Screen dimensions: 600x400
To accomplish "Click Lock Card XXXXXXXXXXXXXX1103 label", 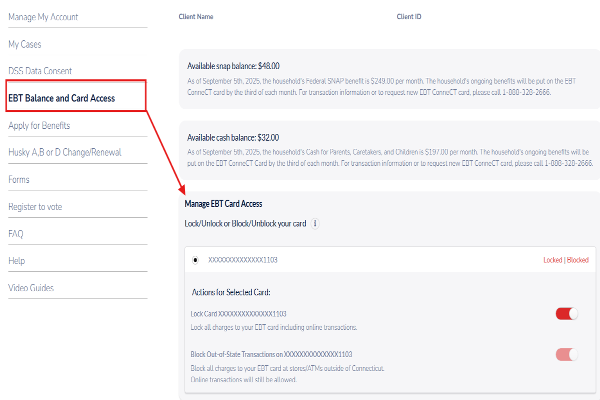I will 238,314.
